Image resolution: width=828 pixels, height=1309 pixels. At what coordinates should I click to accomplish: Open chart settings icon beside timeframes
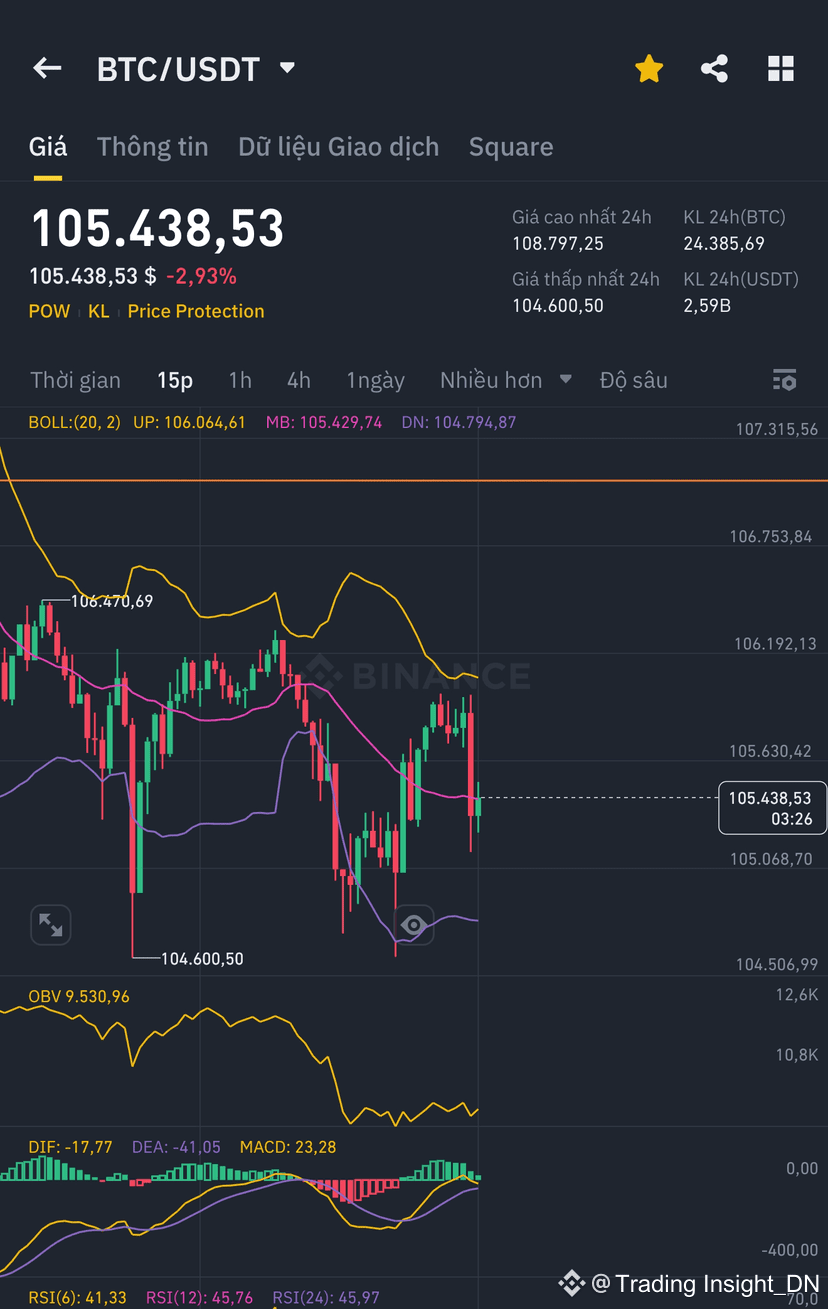(785, 380)
